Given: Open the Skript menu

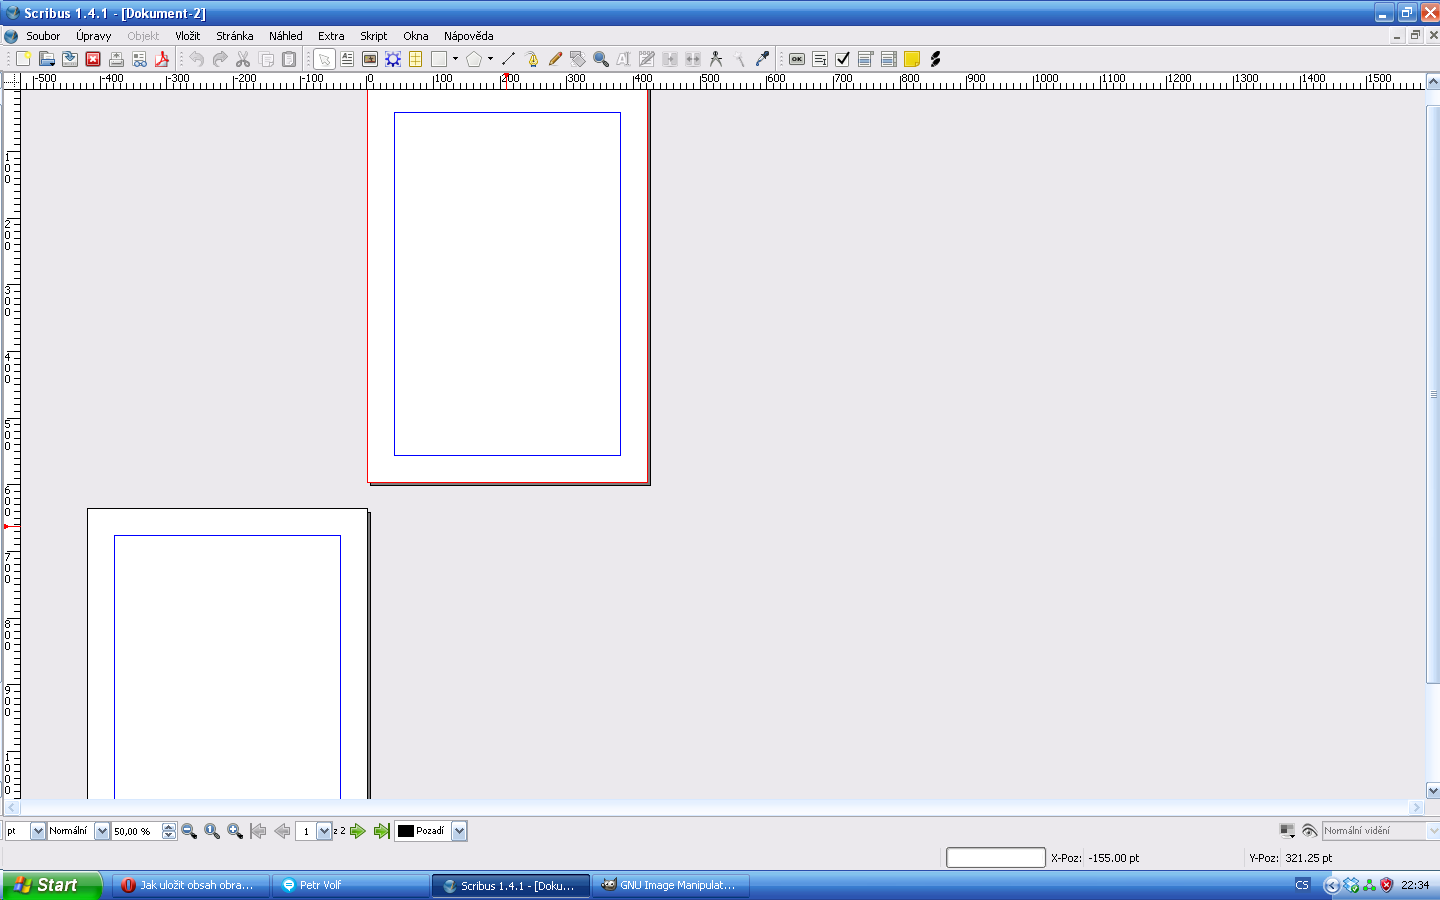Looking at the screenshot, I should [x=374, y=36].
